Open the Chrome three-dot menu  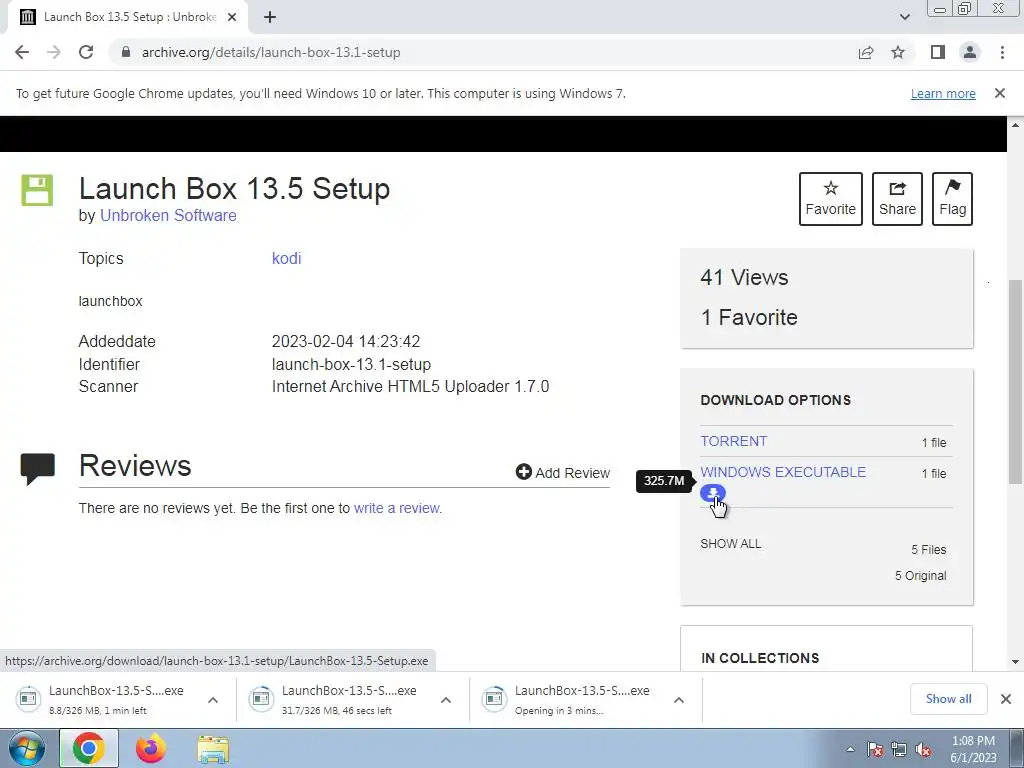tap(1002, 52)
